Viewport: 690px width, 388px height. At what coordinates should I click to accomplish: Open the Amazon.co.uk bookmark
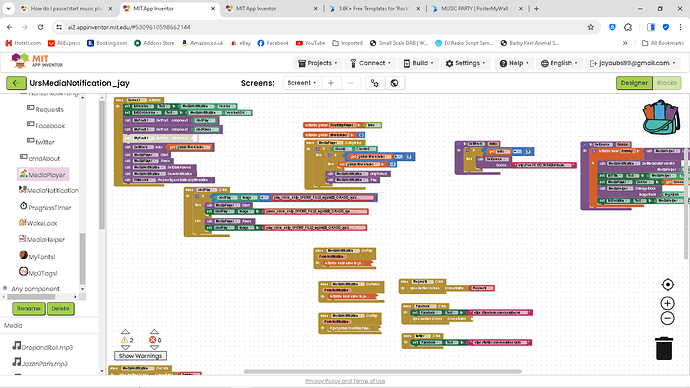(202, 43)
